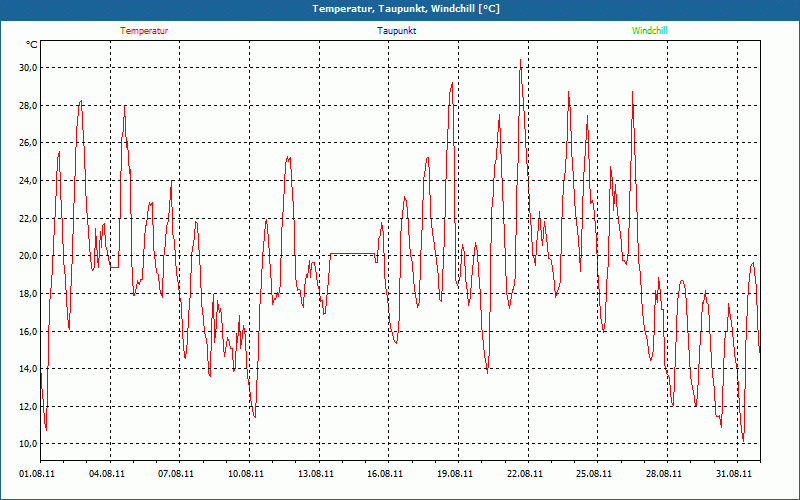Image resolution: width=800 pixels, height=500 pixels.
Task: Click the 10,0 y-axis value
Action: [28, 444]
